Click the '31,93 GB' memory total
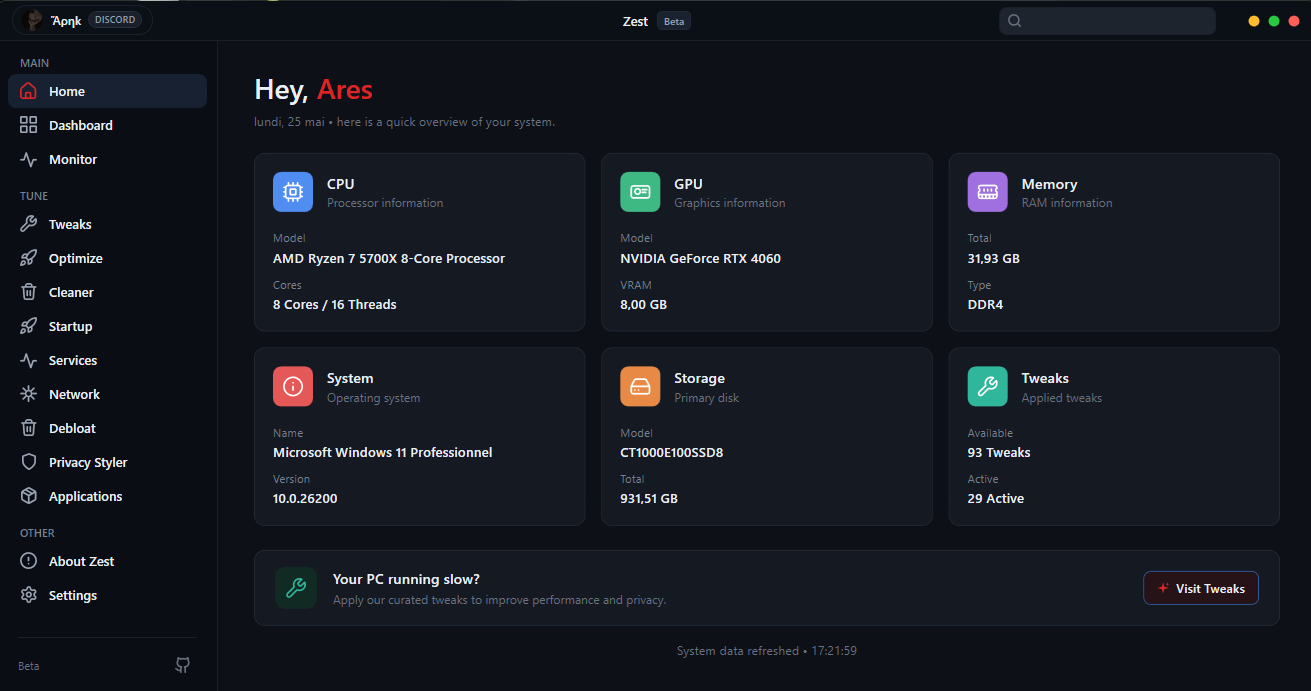Screen dimensions: 1311x691 click(x=994, y=258)
